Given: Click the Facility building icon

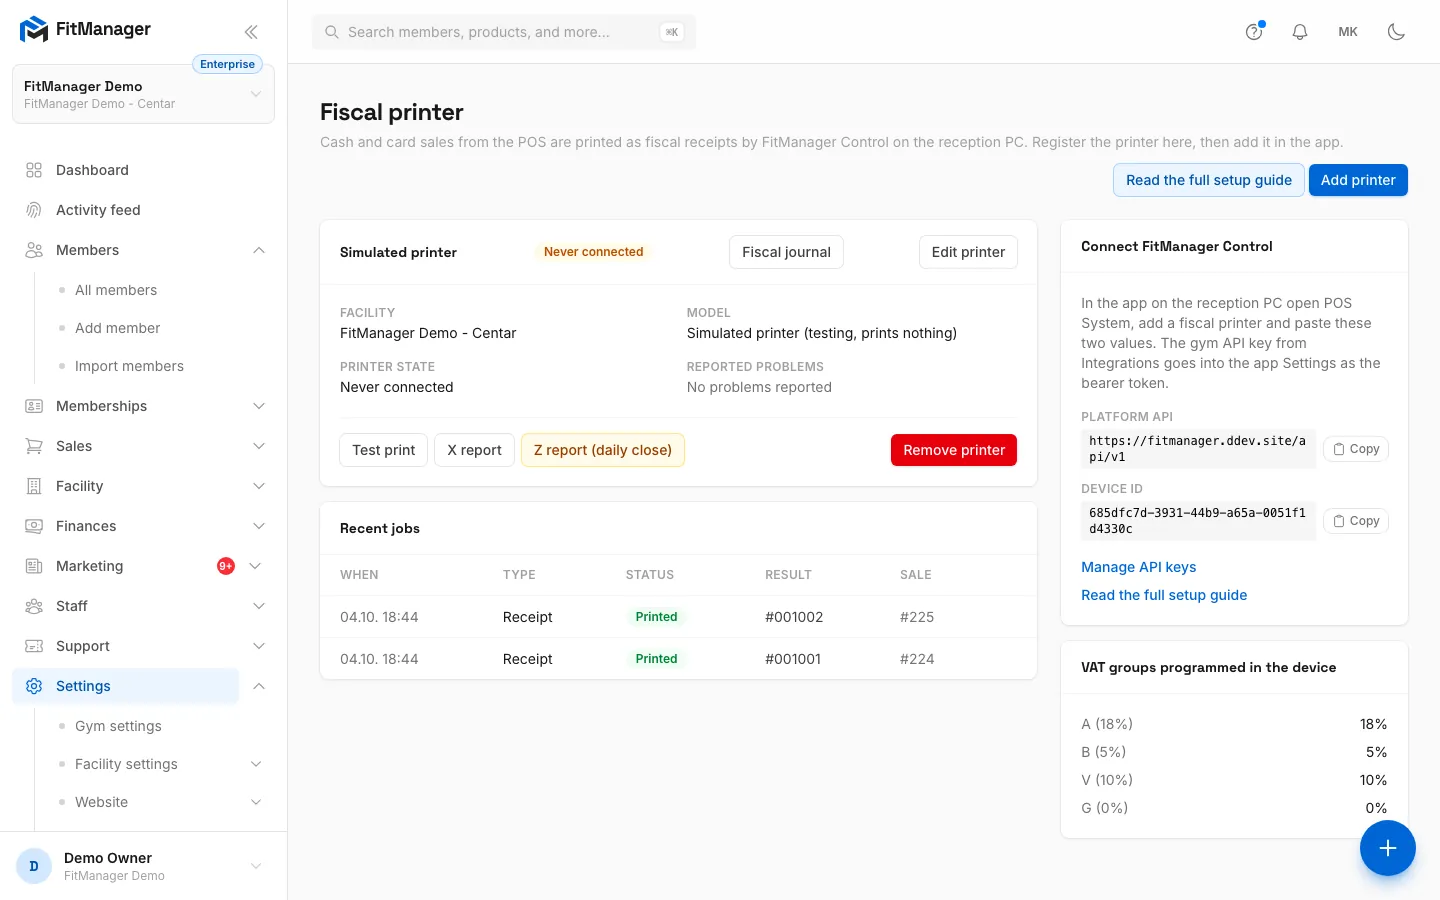Looking at the screenshot, I should [x=34, y=486].
